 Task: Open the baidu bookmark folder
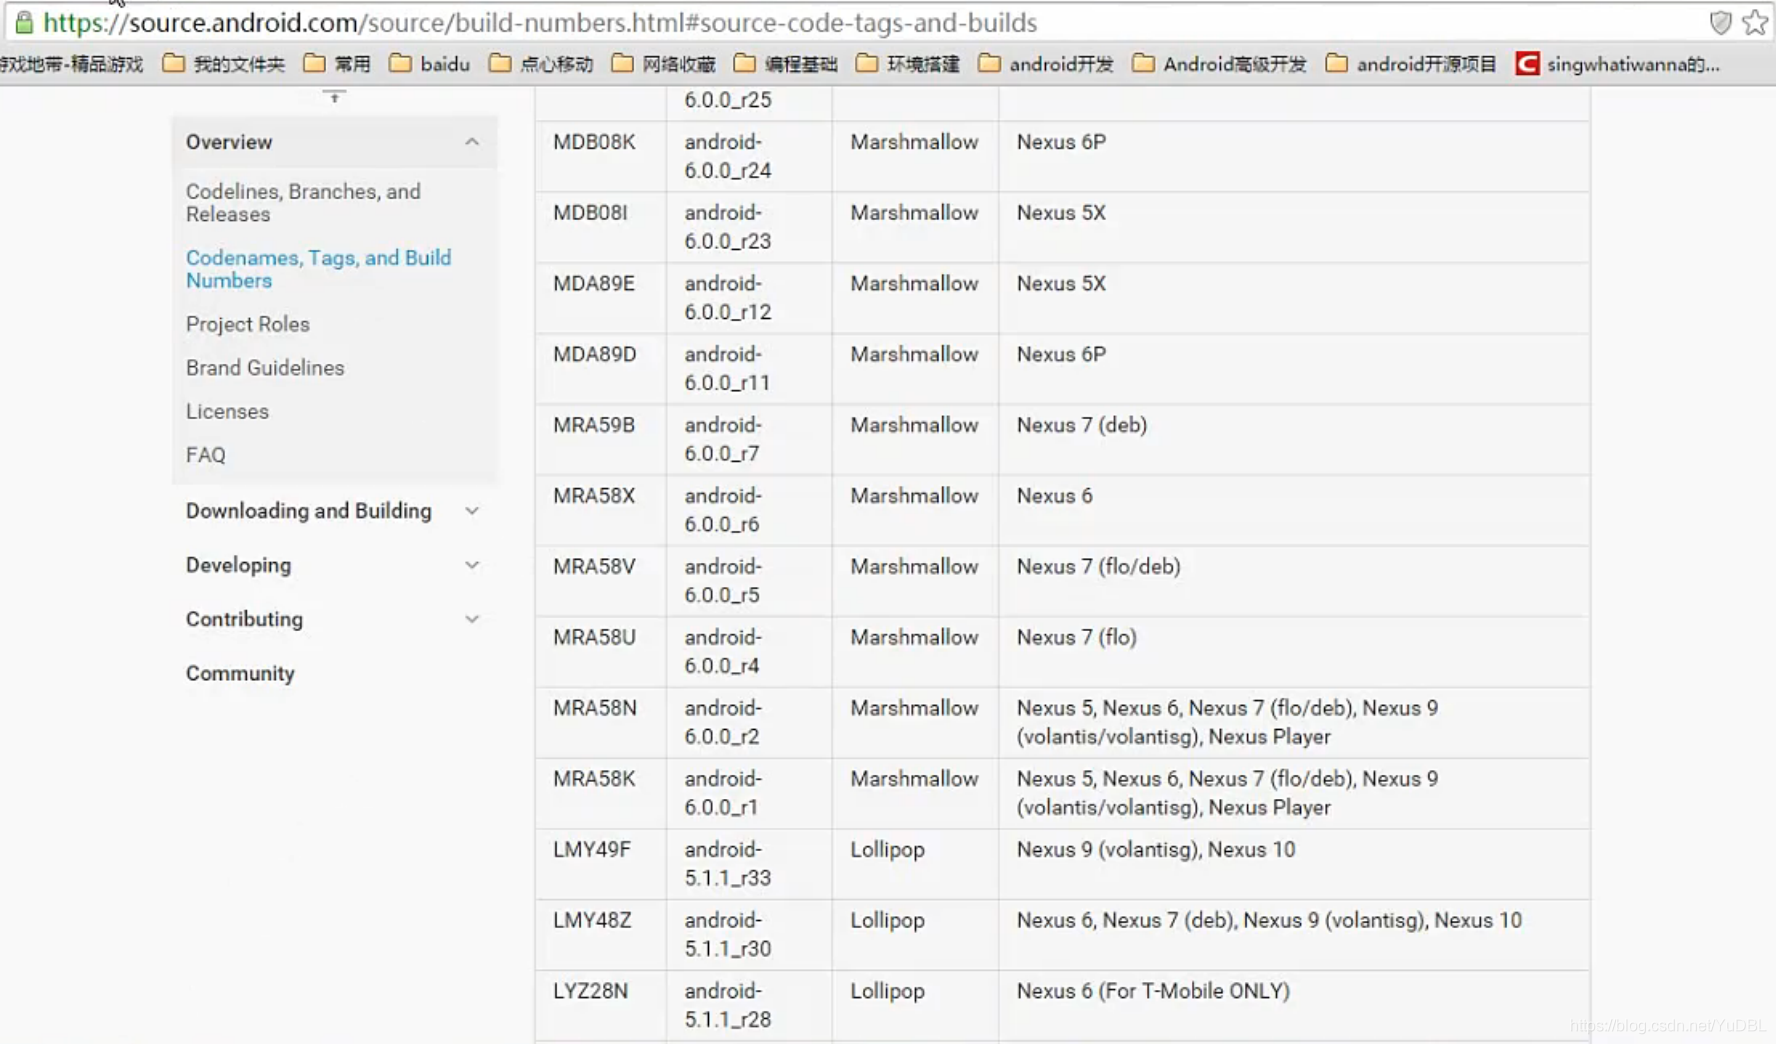pos(430,64)
